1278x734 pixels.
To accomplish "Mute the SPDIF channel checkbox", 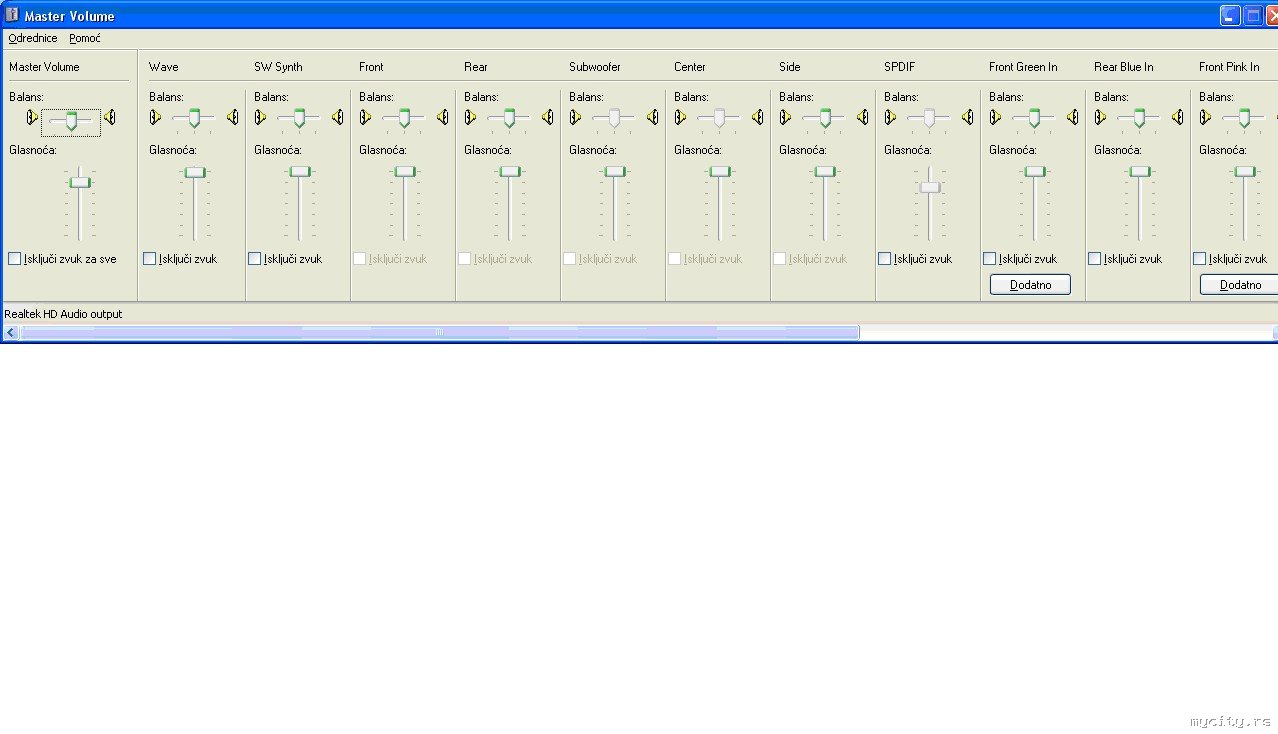I will [884, 259].
